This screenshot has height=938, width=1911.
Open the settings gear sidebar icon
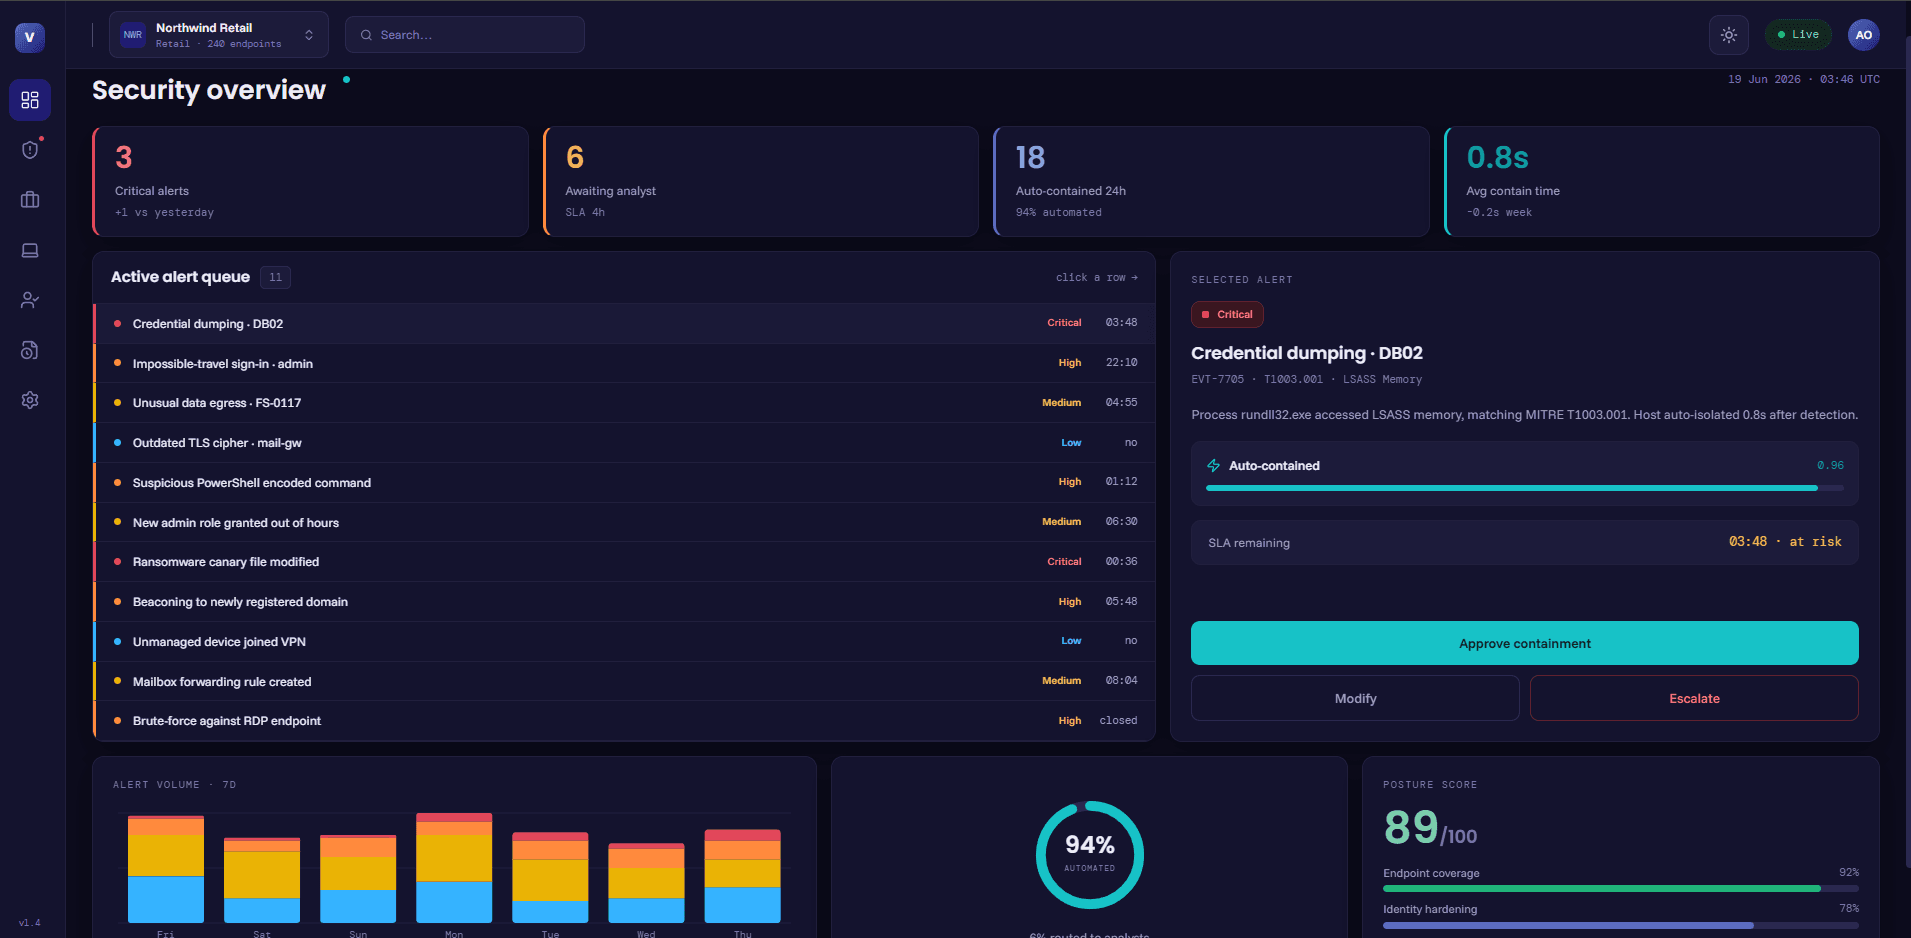(x=30, y=400)
